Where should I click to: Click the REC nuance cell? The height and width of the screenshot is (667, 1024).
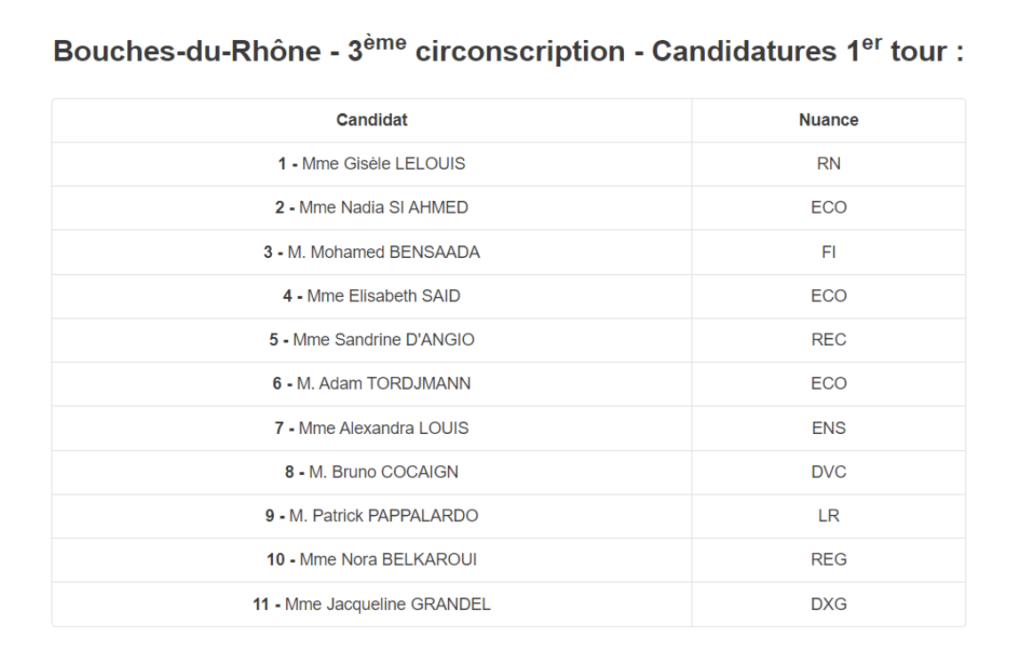pyautogui.click(x=828, y=340)
